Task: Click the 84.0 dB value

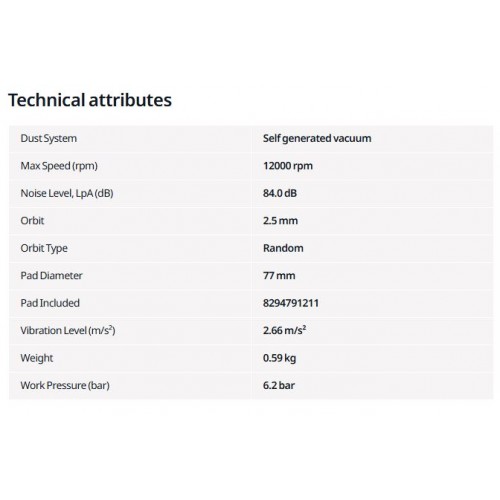Action: coord(280,193)
